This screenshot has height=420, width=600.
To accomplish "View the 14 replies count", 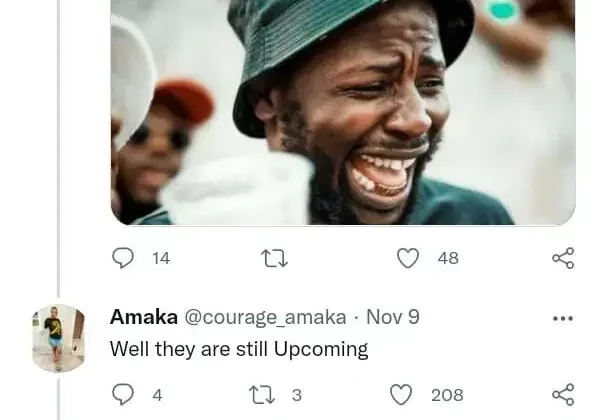I will tap(161, 258).
